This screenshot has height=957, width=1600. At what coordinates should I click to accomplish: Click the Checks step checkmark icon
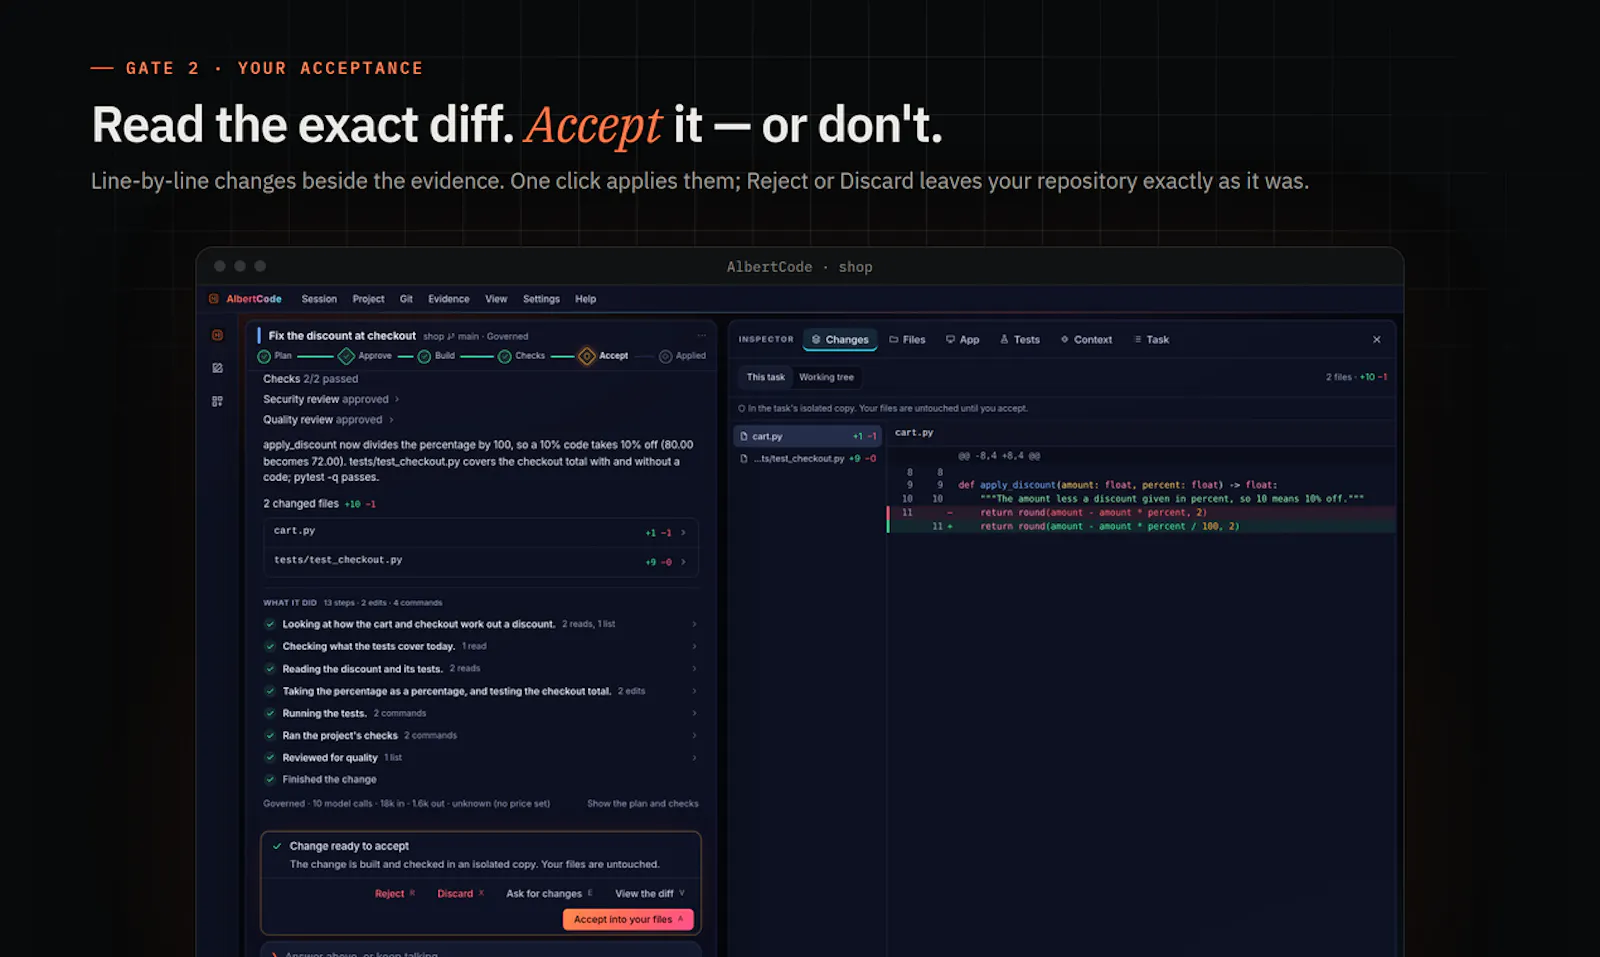(505, 356)
